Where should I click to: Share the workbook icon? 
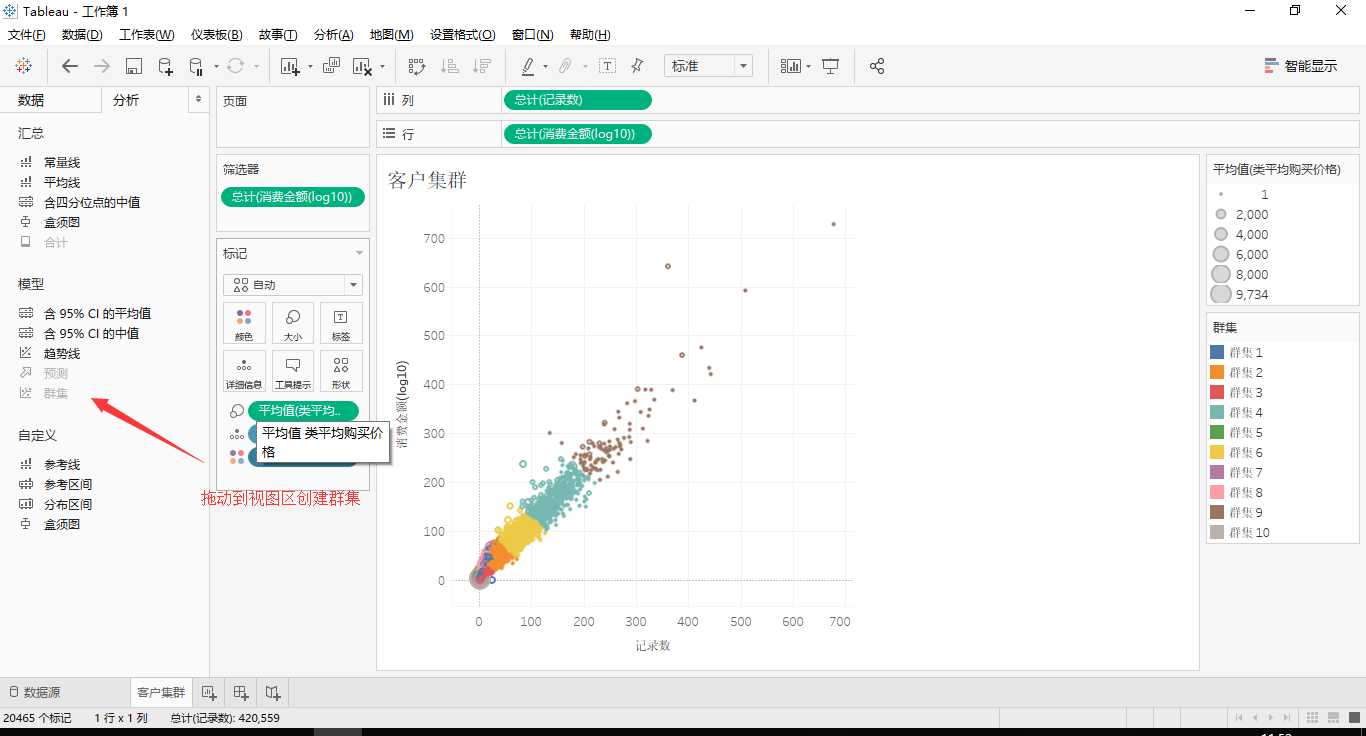pos(877,66)
